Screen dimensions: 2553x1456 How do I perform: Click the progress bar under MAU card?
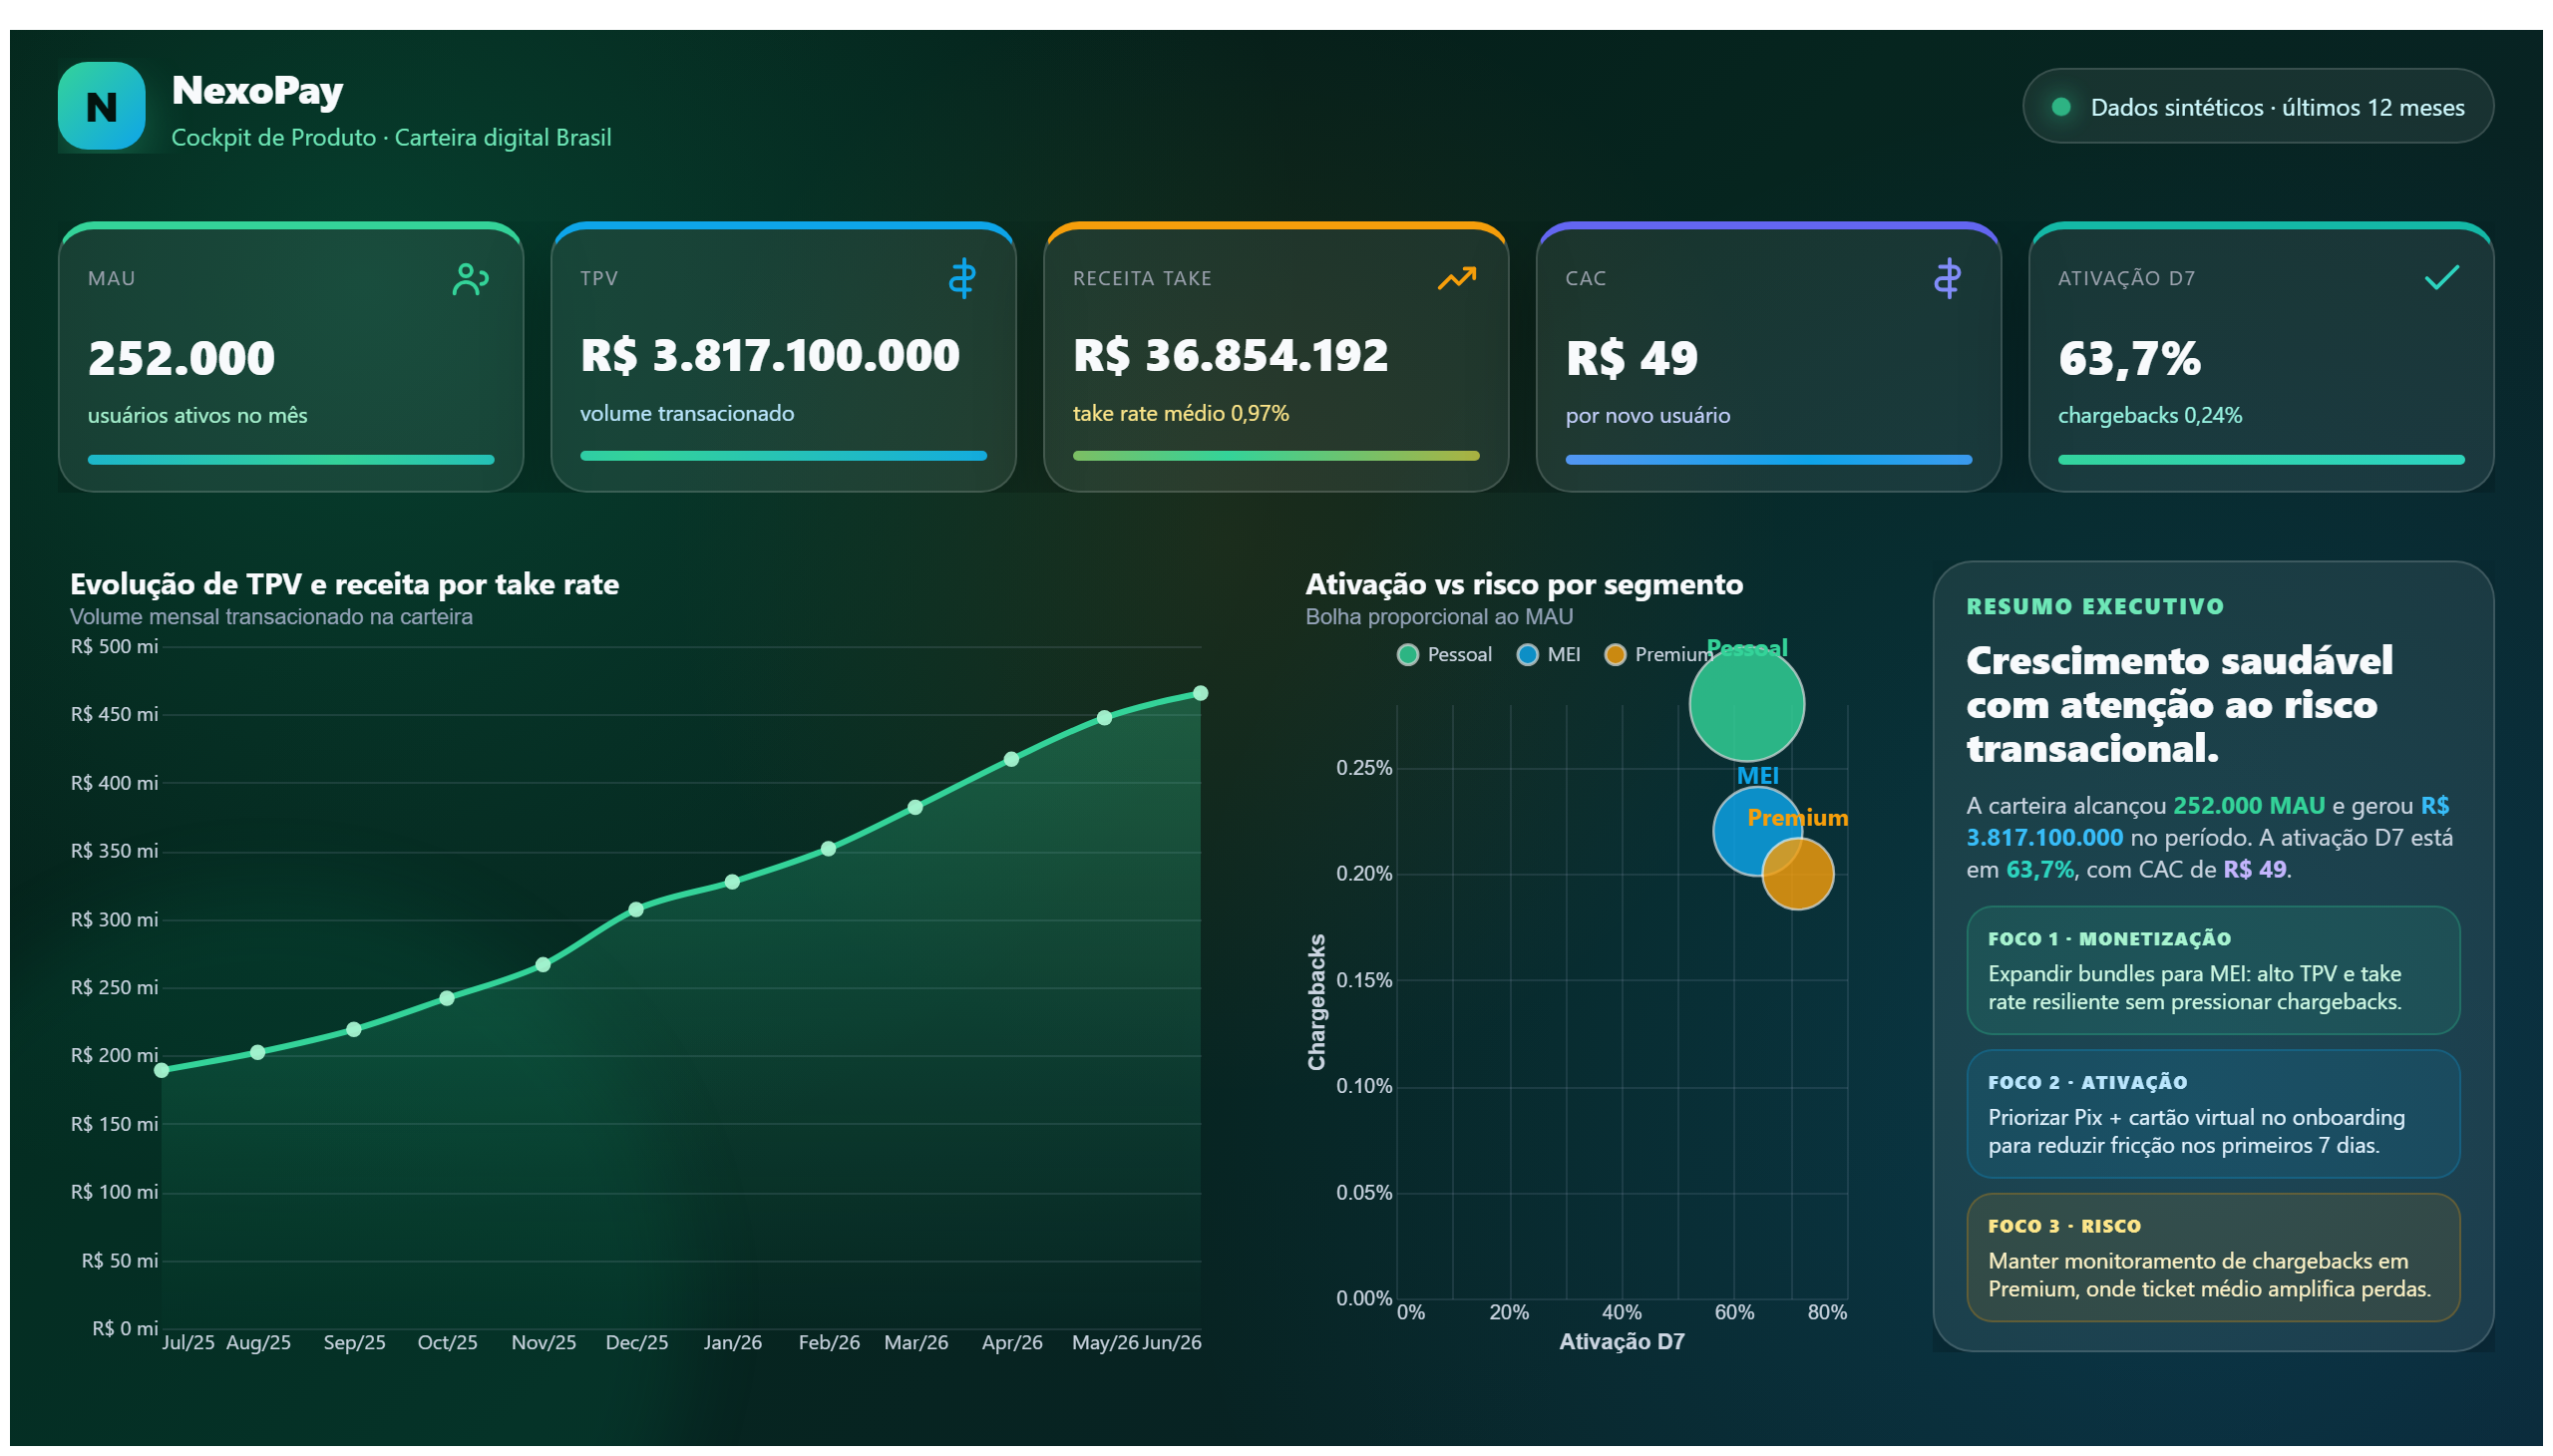(x=291, y=460)
